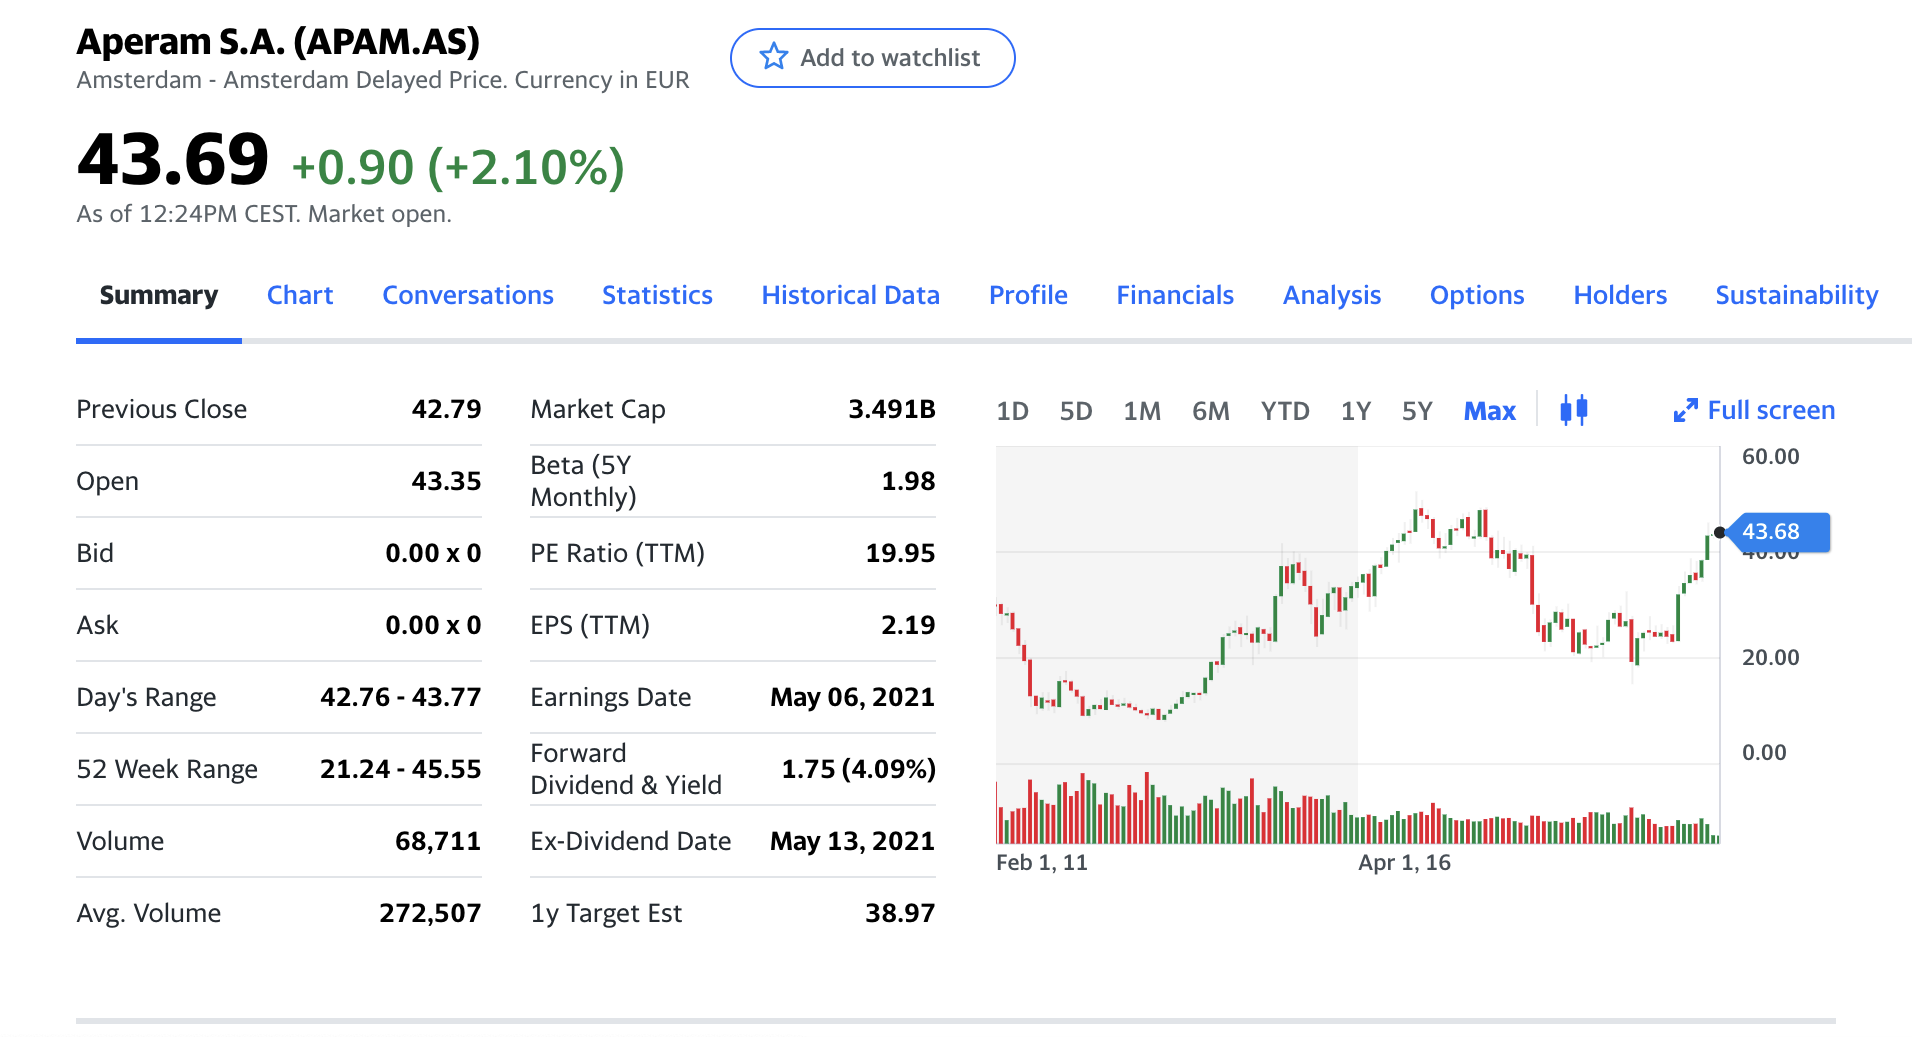This screenshot has width=1912, height=1037.
Task: Click the 52 Week Range value
Action: (400, 769)
